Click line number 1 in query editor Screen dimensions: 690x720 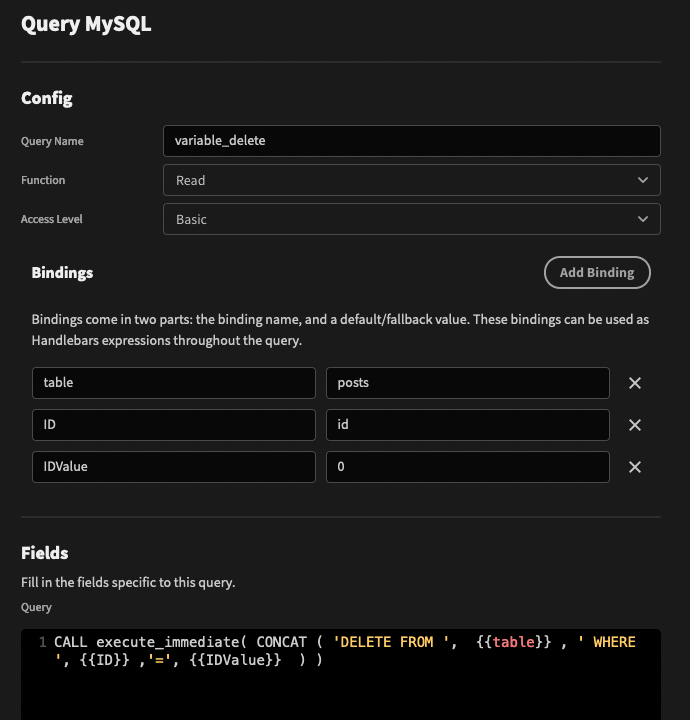click(x=43, y=642)
